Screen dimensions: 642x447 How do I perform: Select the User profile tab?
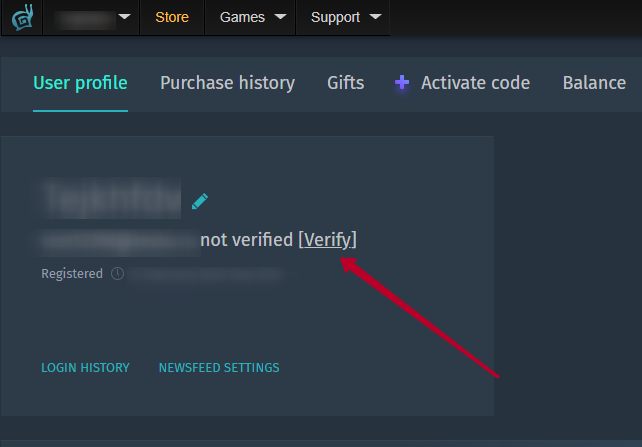pos(80,83)
